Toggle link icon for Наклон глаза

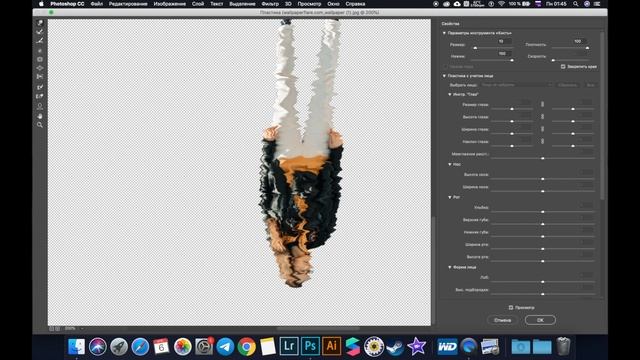(x=542, y=141)
